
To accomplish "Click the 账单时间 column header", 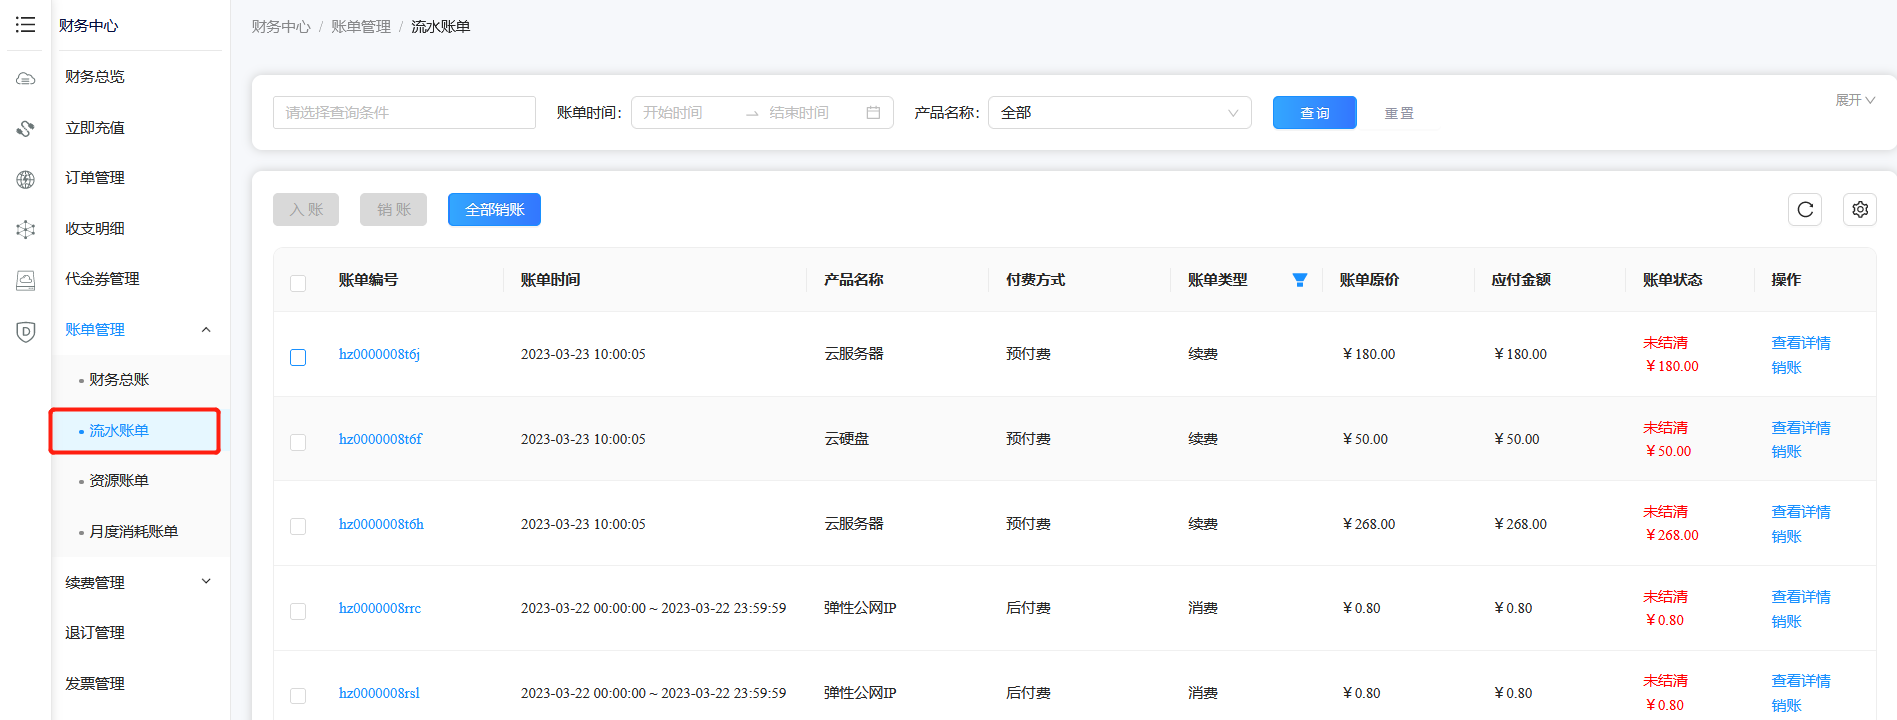I will pyautogui.click(x=550, y=280).
